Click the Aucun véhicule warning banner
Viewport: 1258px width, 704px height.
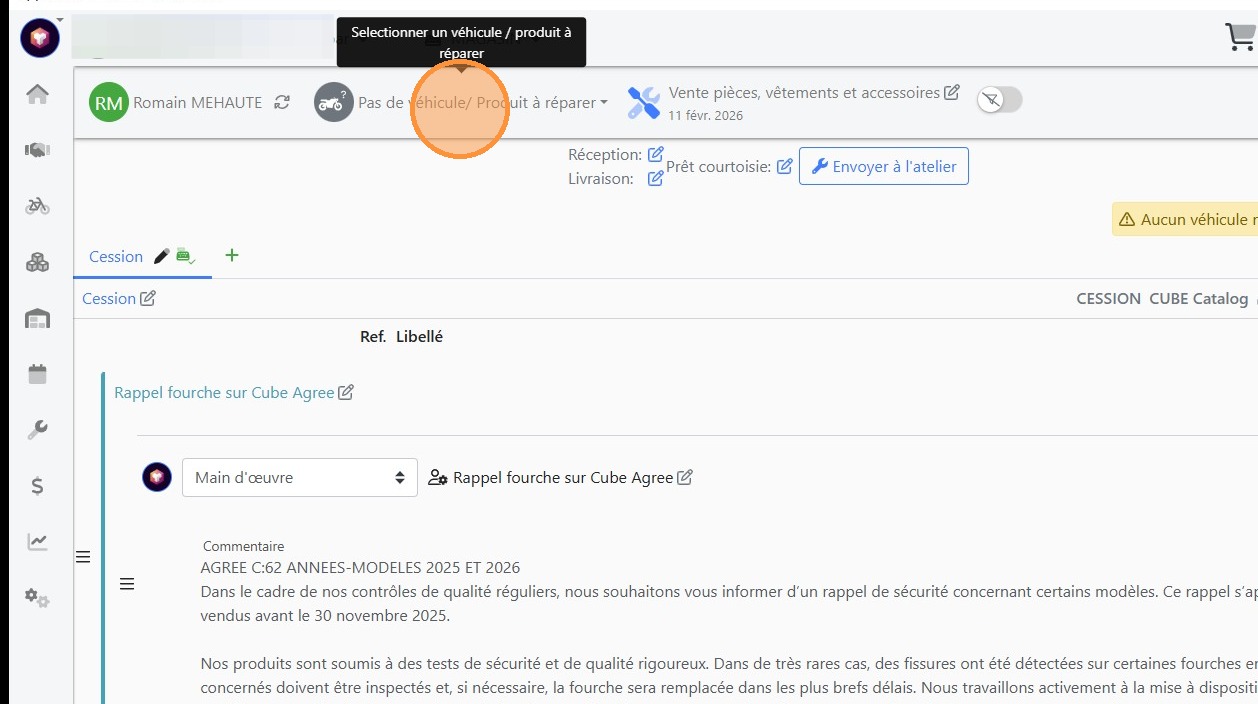[x=1185, y=219]
